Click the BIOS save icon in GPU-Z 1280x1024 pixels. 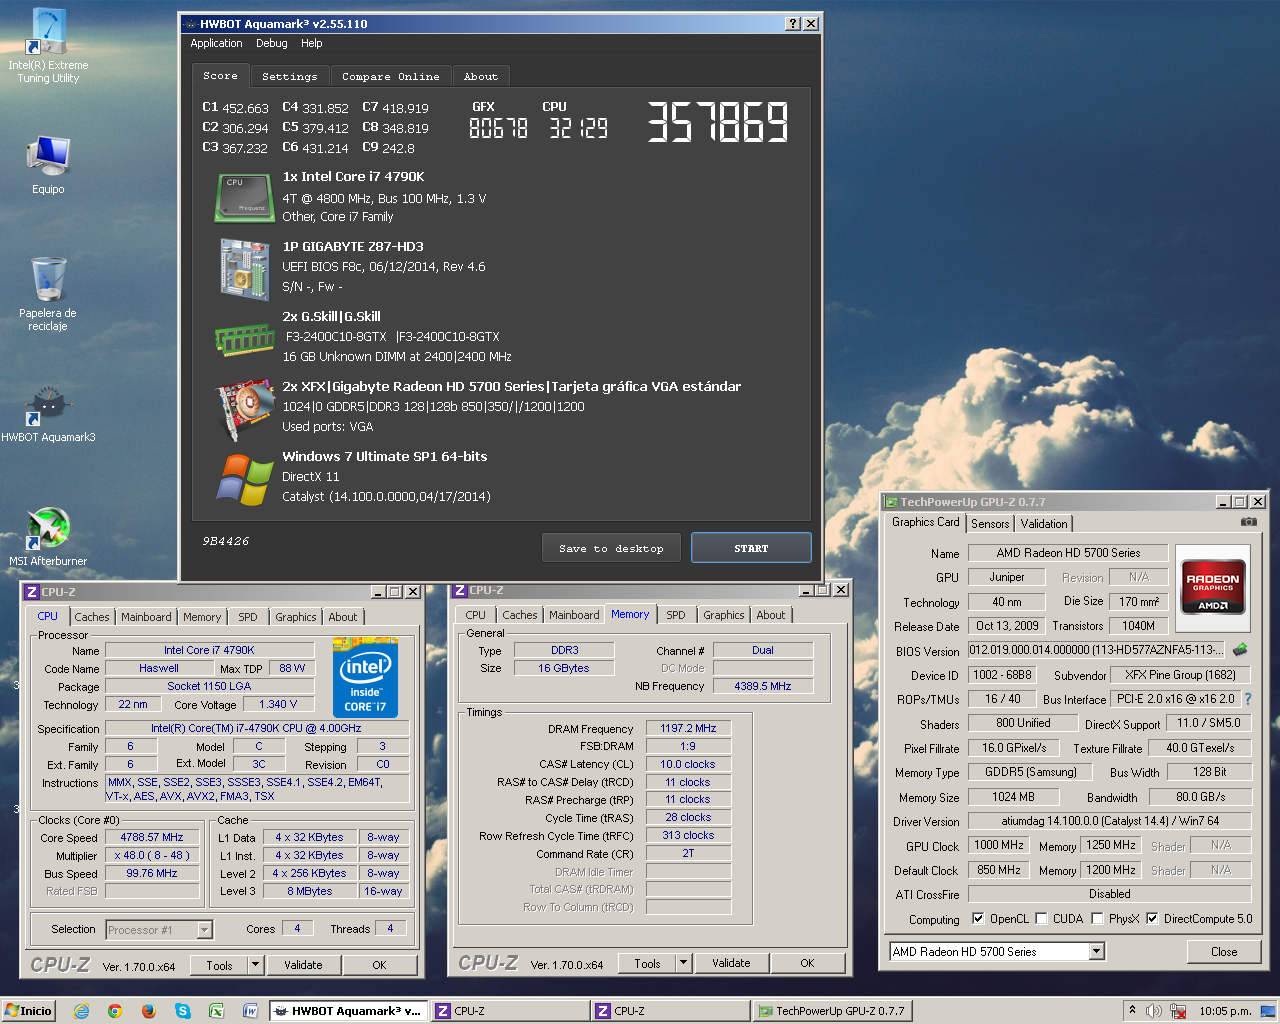tap(1240, 650)
